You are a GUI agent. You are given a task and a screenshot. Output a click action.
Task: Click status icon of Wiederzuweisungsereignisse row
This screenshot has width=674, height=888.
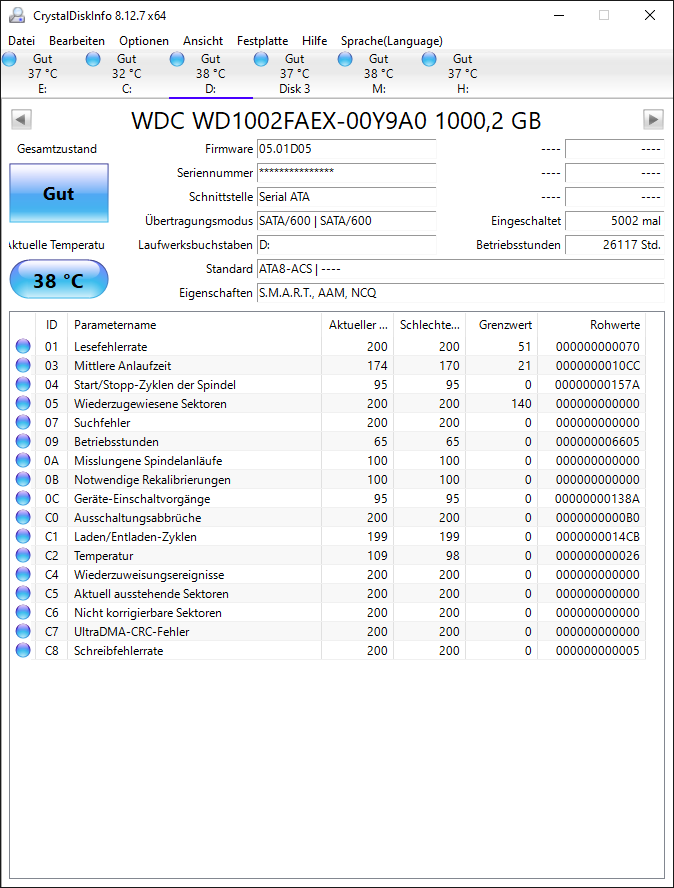(23, 574)
